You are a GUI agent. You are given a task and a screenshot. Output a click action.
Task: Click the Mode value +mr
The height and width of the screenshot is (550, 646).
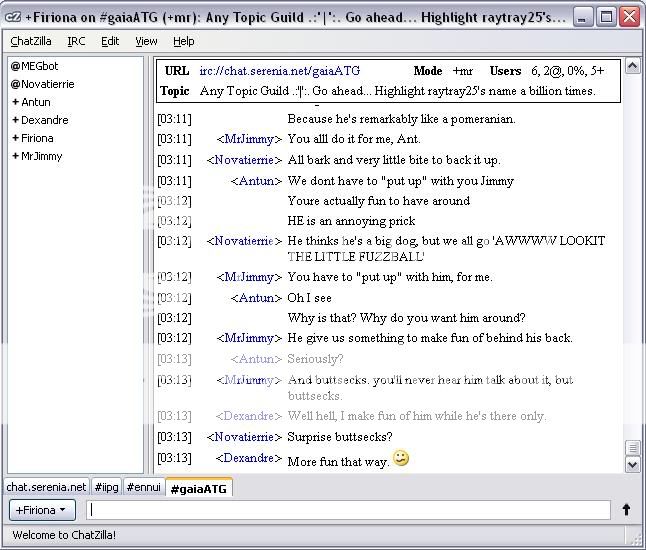pos(463,71)
